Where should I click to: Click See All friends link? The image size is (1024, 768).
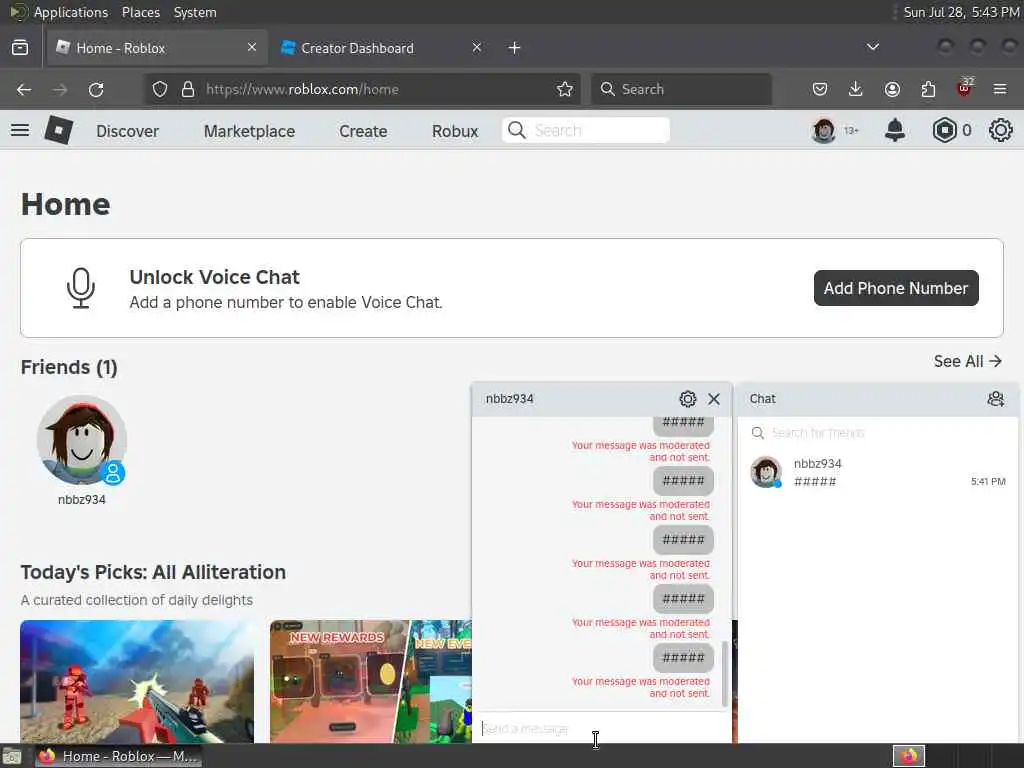967,361
